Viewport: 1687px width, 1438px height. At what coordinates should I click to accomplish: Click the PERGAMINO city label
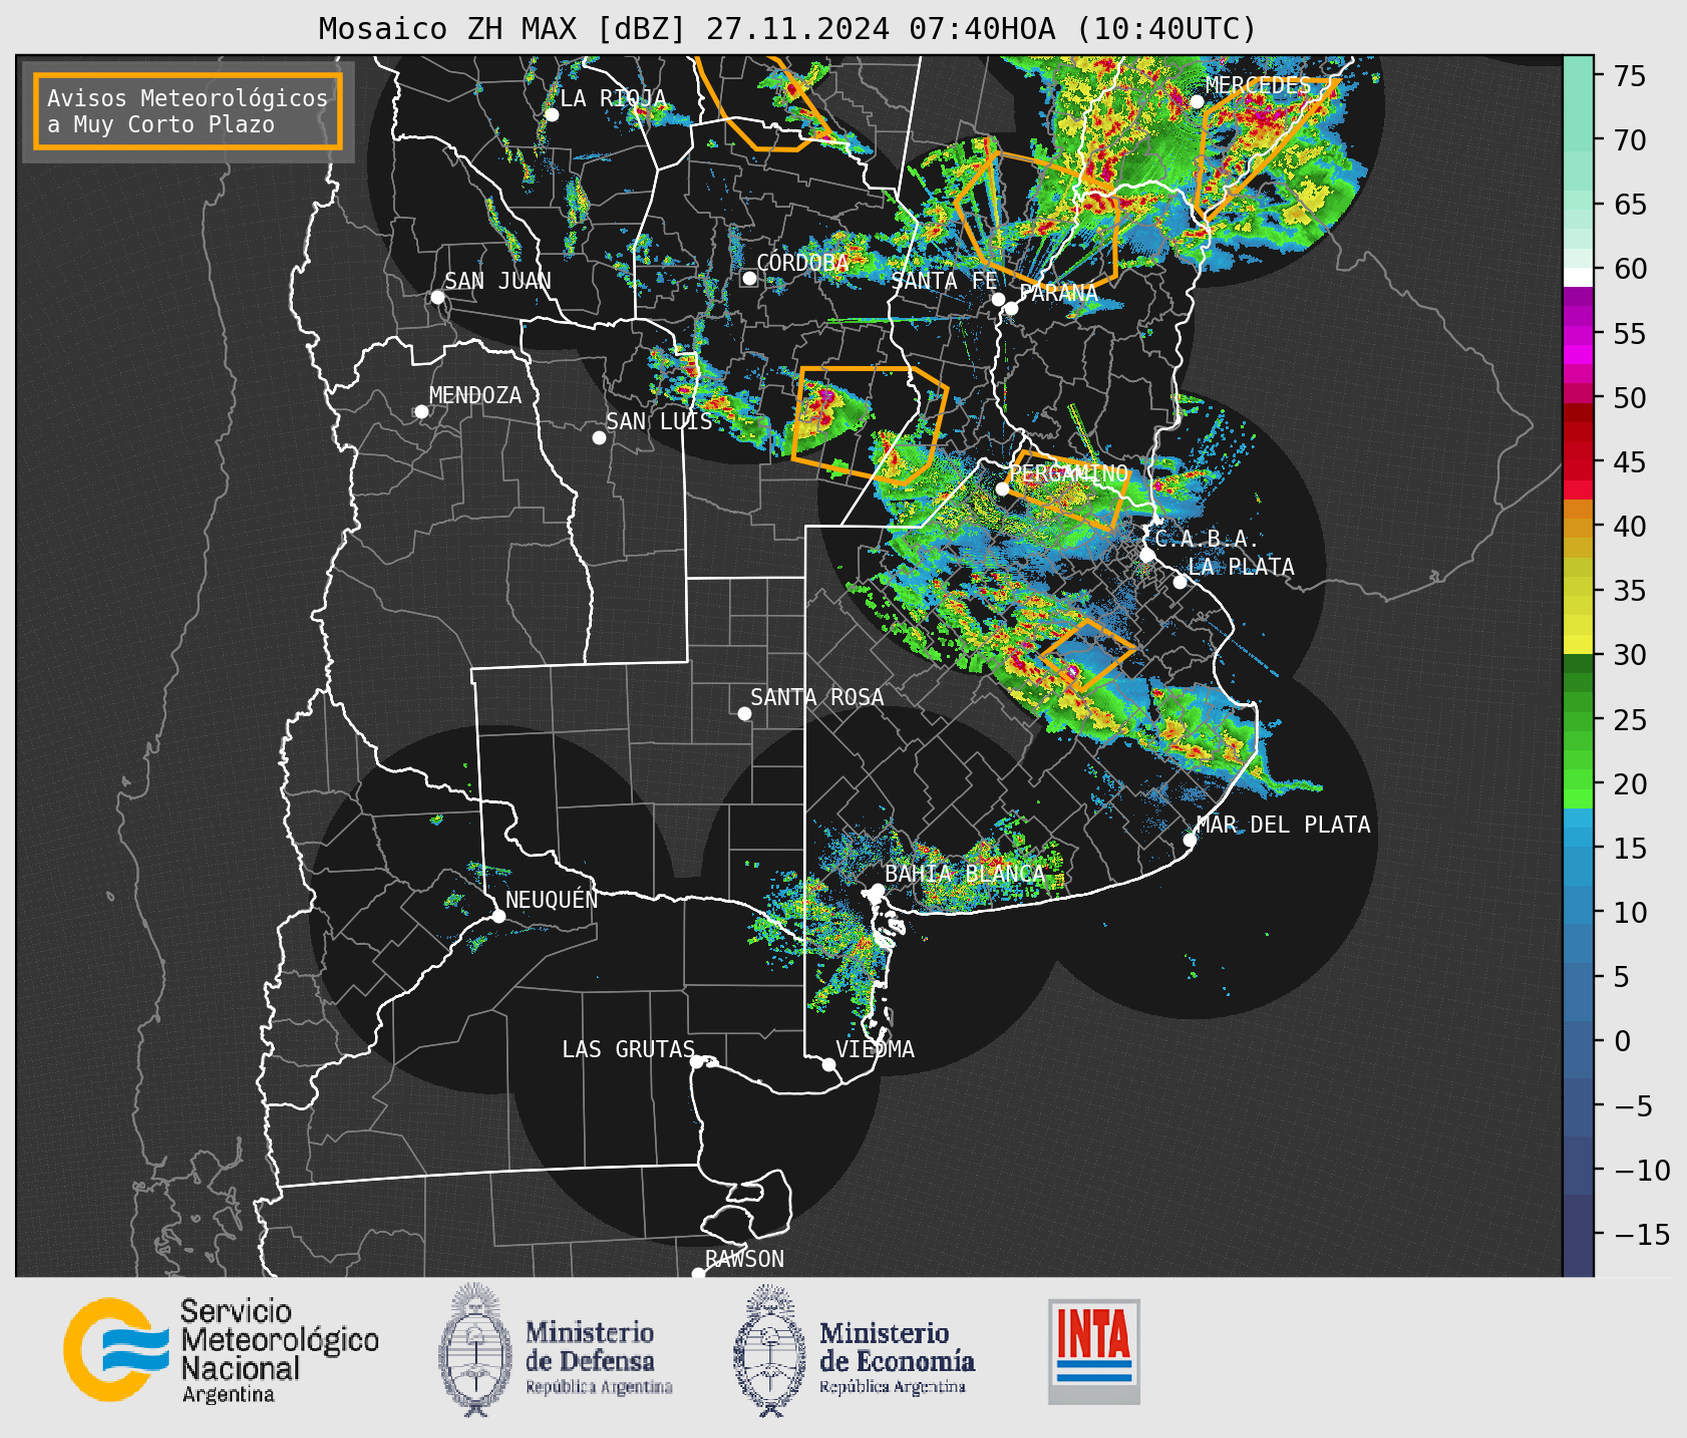point(1068,472)
